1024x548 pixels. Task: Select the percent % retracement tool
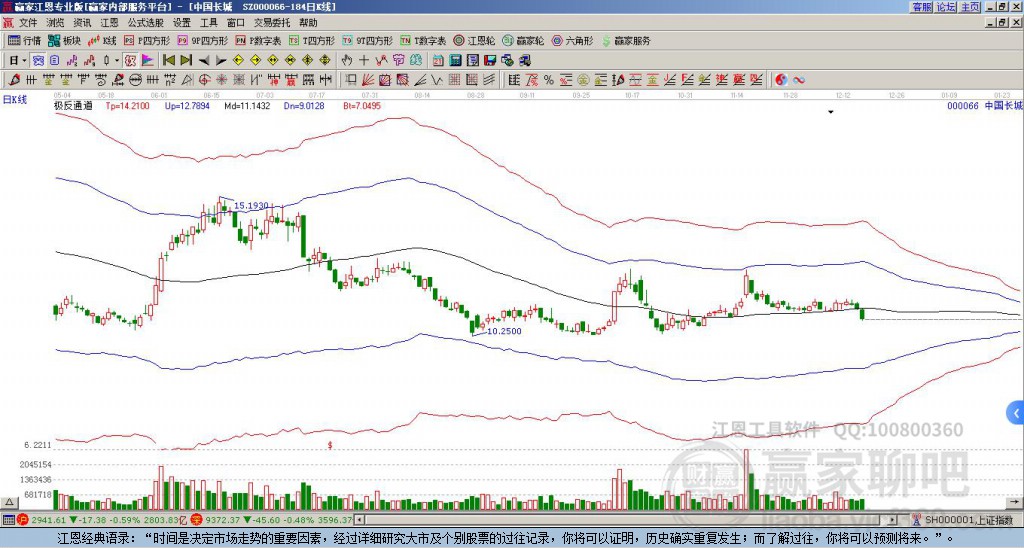click(x=549, y=80)
